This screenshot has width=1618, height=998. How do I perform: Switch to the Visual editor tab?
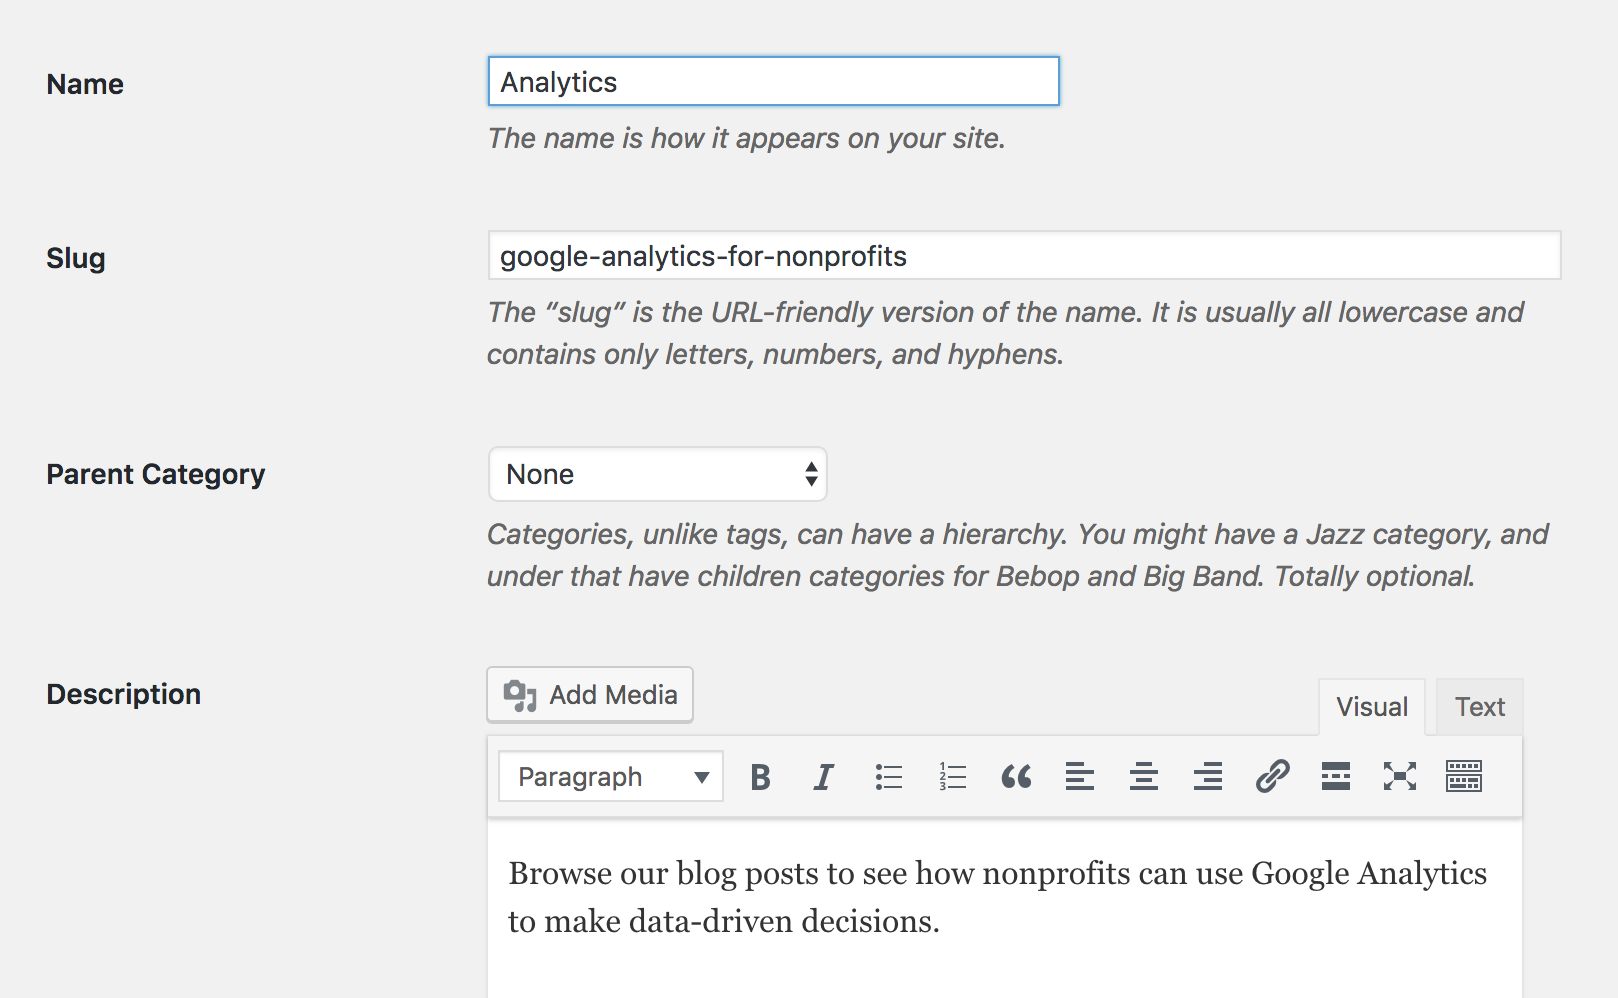click(x=1372, y=707)
